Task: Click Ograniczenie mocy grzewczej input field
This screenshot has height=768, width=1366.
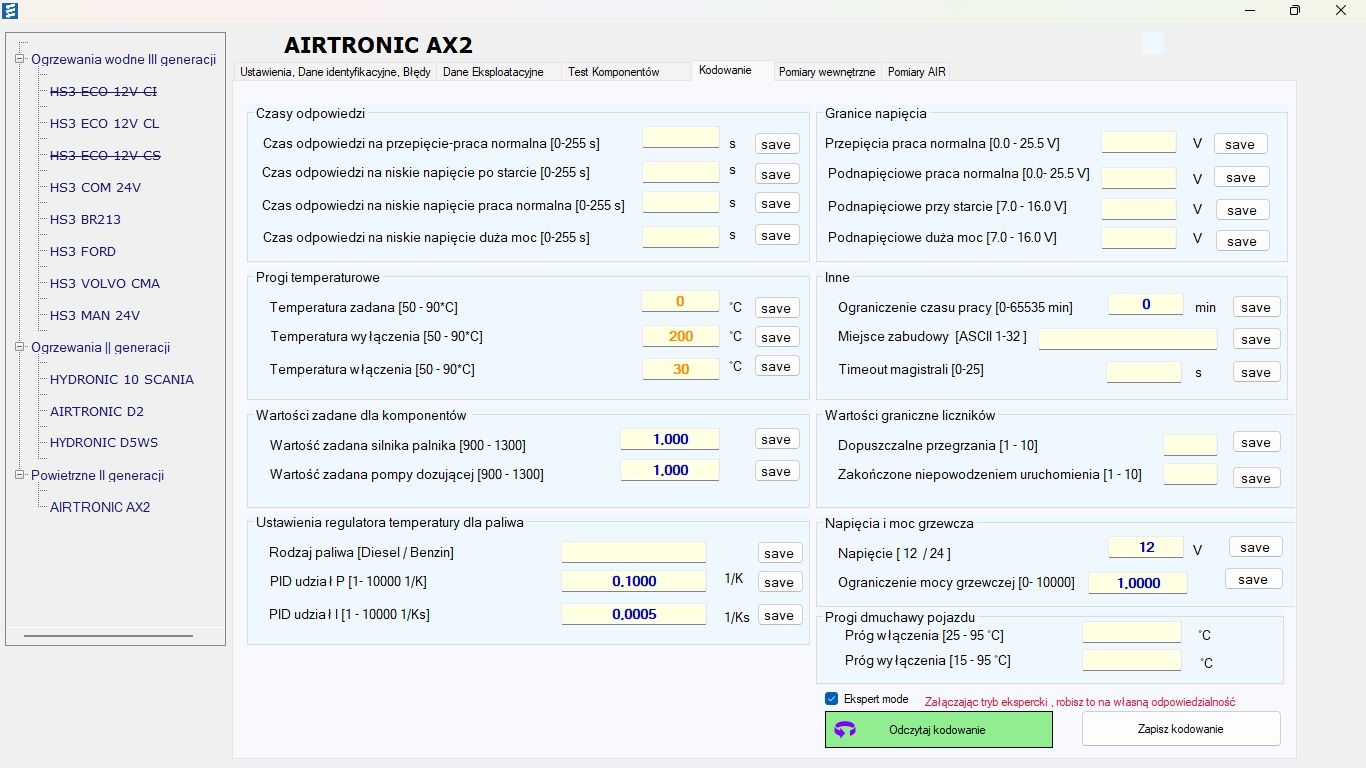Action: (1138, 583)
